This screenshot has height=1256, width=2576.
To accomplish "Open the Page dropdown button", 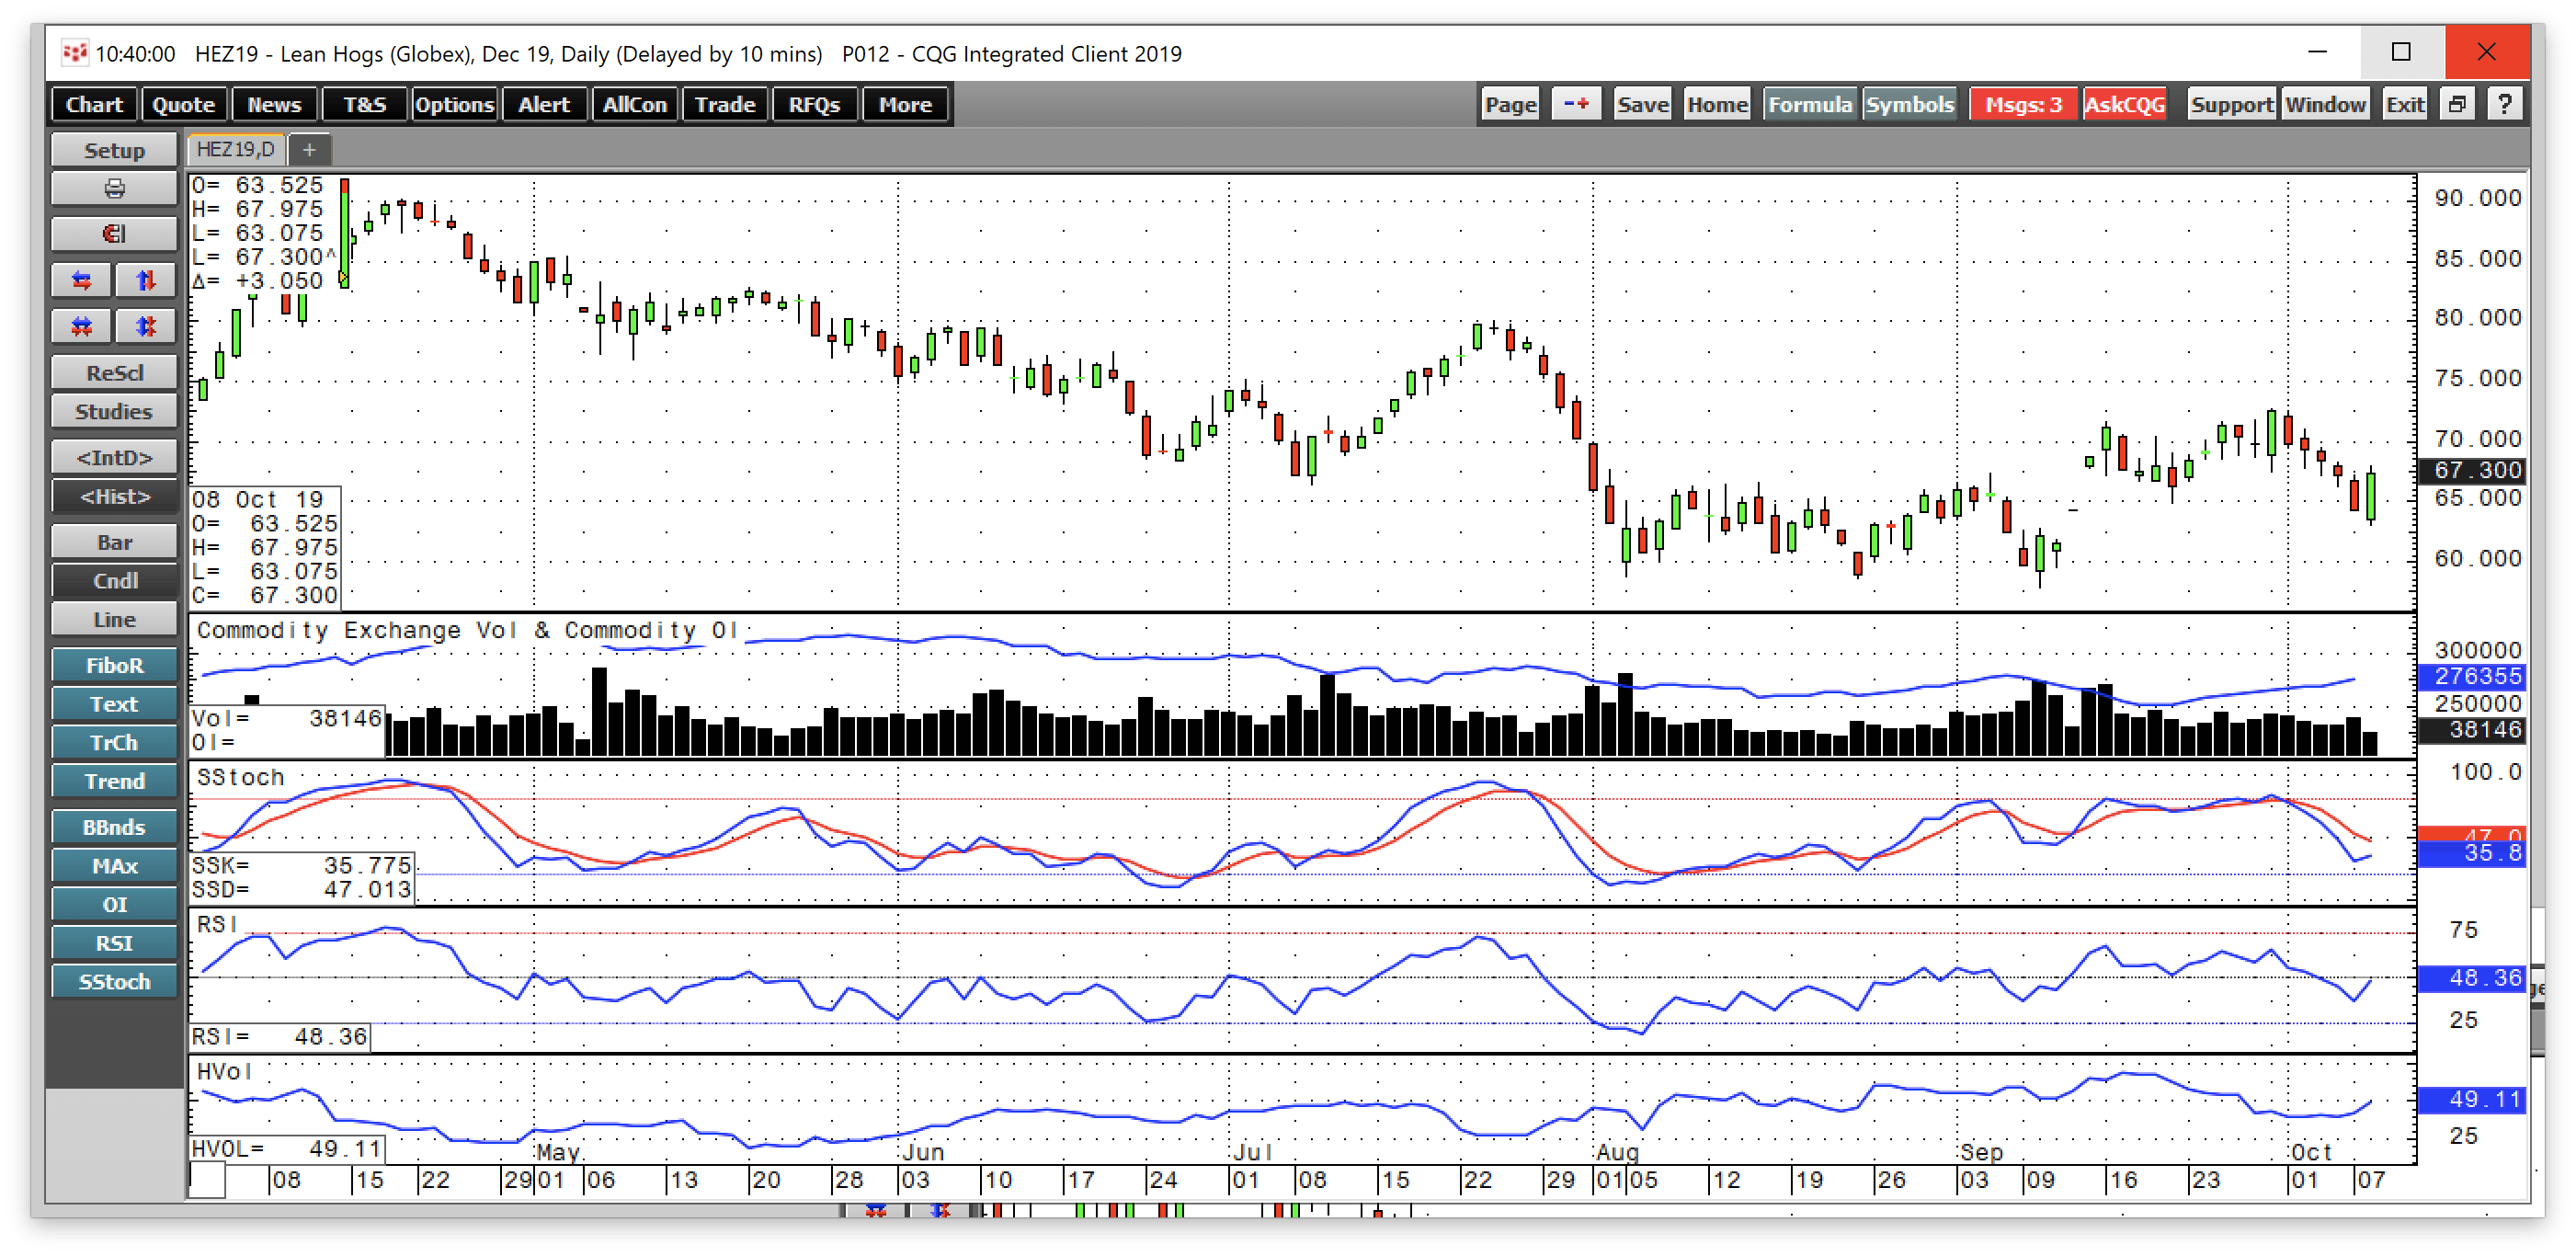I will click(1510, 104).
